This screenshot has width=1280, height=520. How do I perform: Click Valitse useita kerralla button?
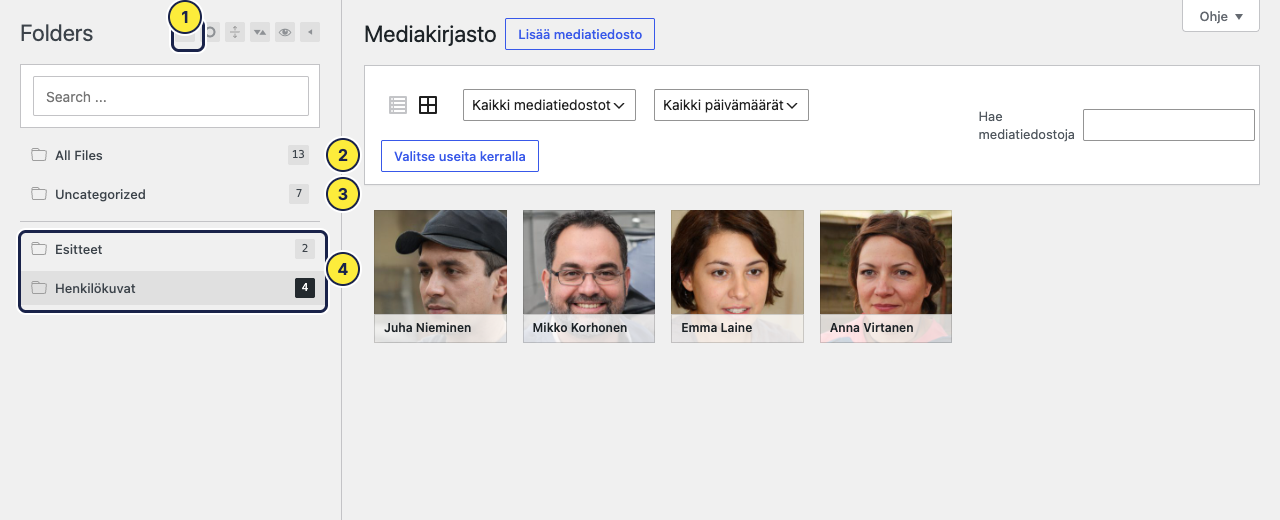coord(460,156)
